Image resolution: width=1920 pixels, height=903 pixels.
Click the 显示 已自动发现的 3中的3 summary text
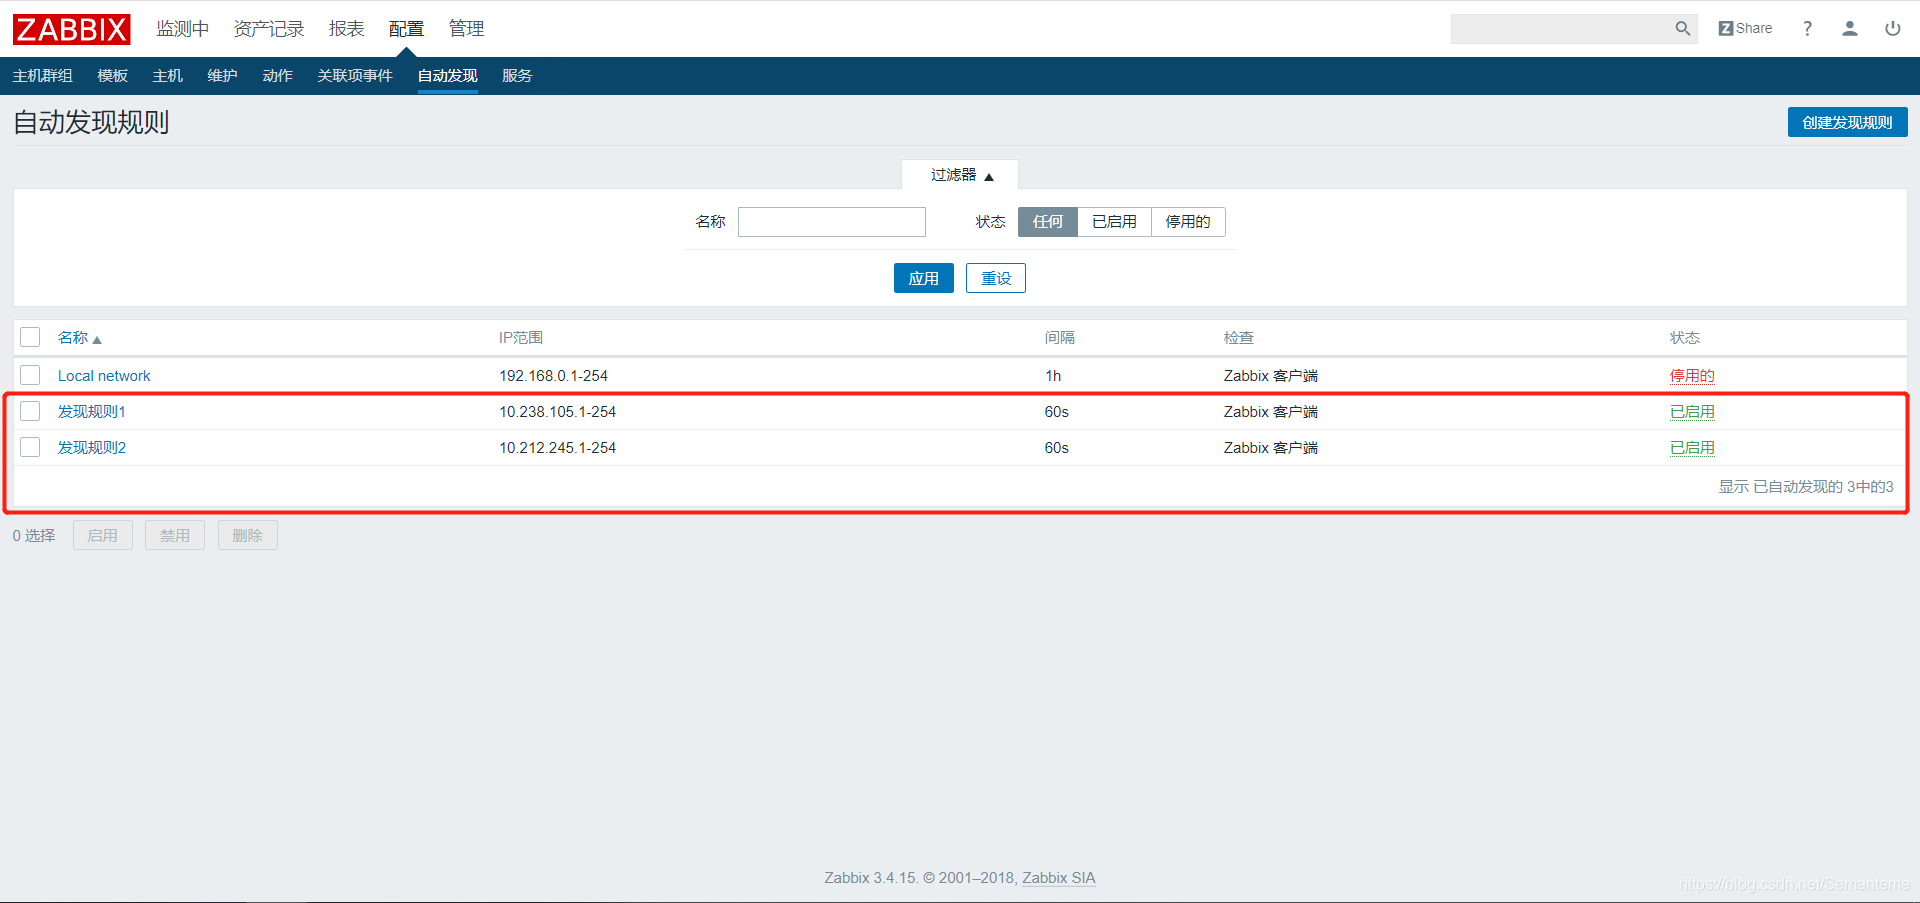(x=1806, y=487)
